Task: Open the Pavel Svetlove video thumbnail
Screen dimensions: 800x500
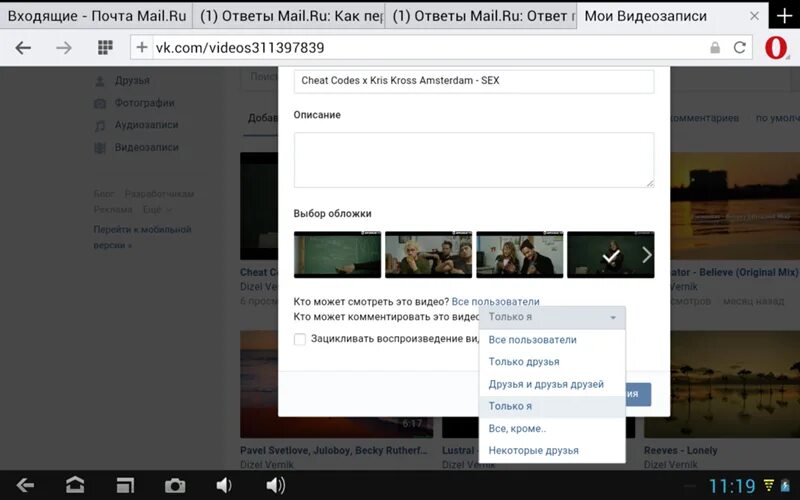Action: [x=337, y=384]
